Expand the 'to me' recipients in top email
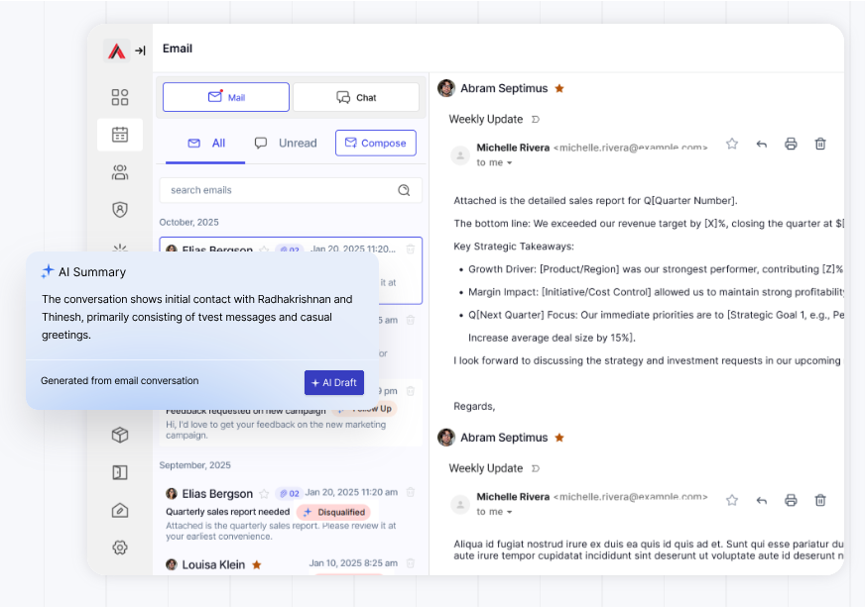The width and height of the screenshot is (865, 607). click(494, 162)
